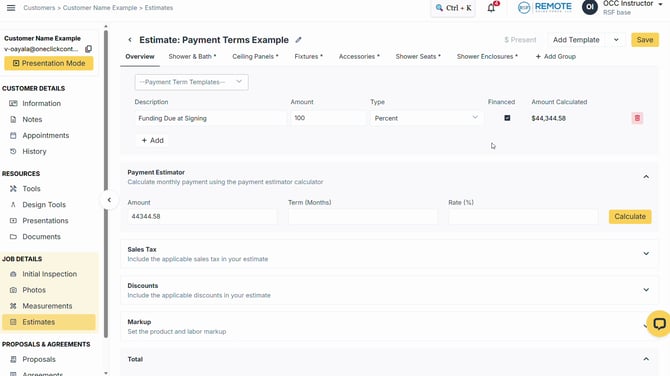Focus the Term (Months) field
670x376 pixels.
(x=362, y=217)
